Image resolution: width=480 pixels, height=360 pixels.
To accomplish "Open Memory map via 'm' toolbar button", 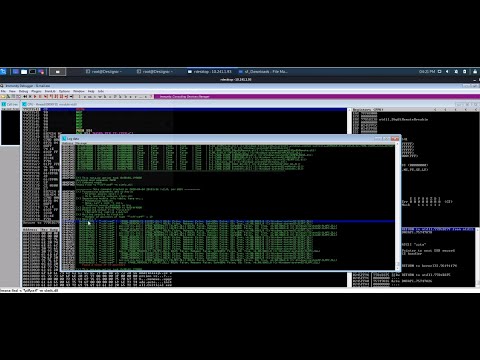I will 90,97.
